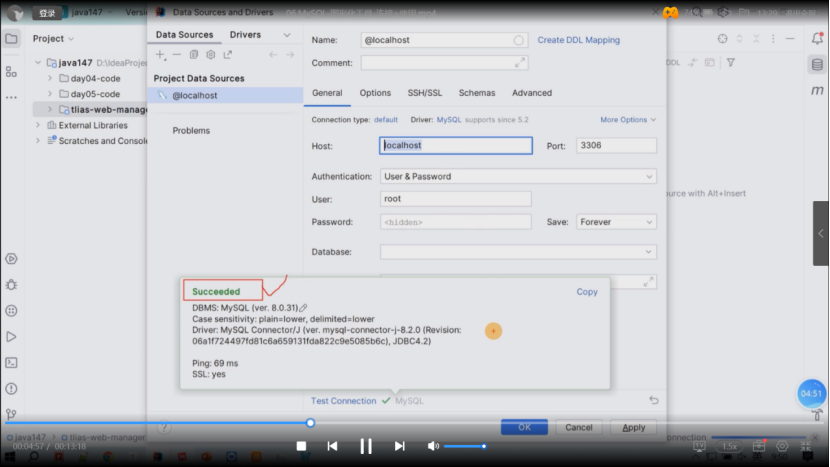Click the locate target crosshair icon
The height and width of the screenshot is (467, 830).
pos(723,39)
